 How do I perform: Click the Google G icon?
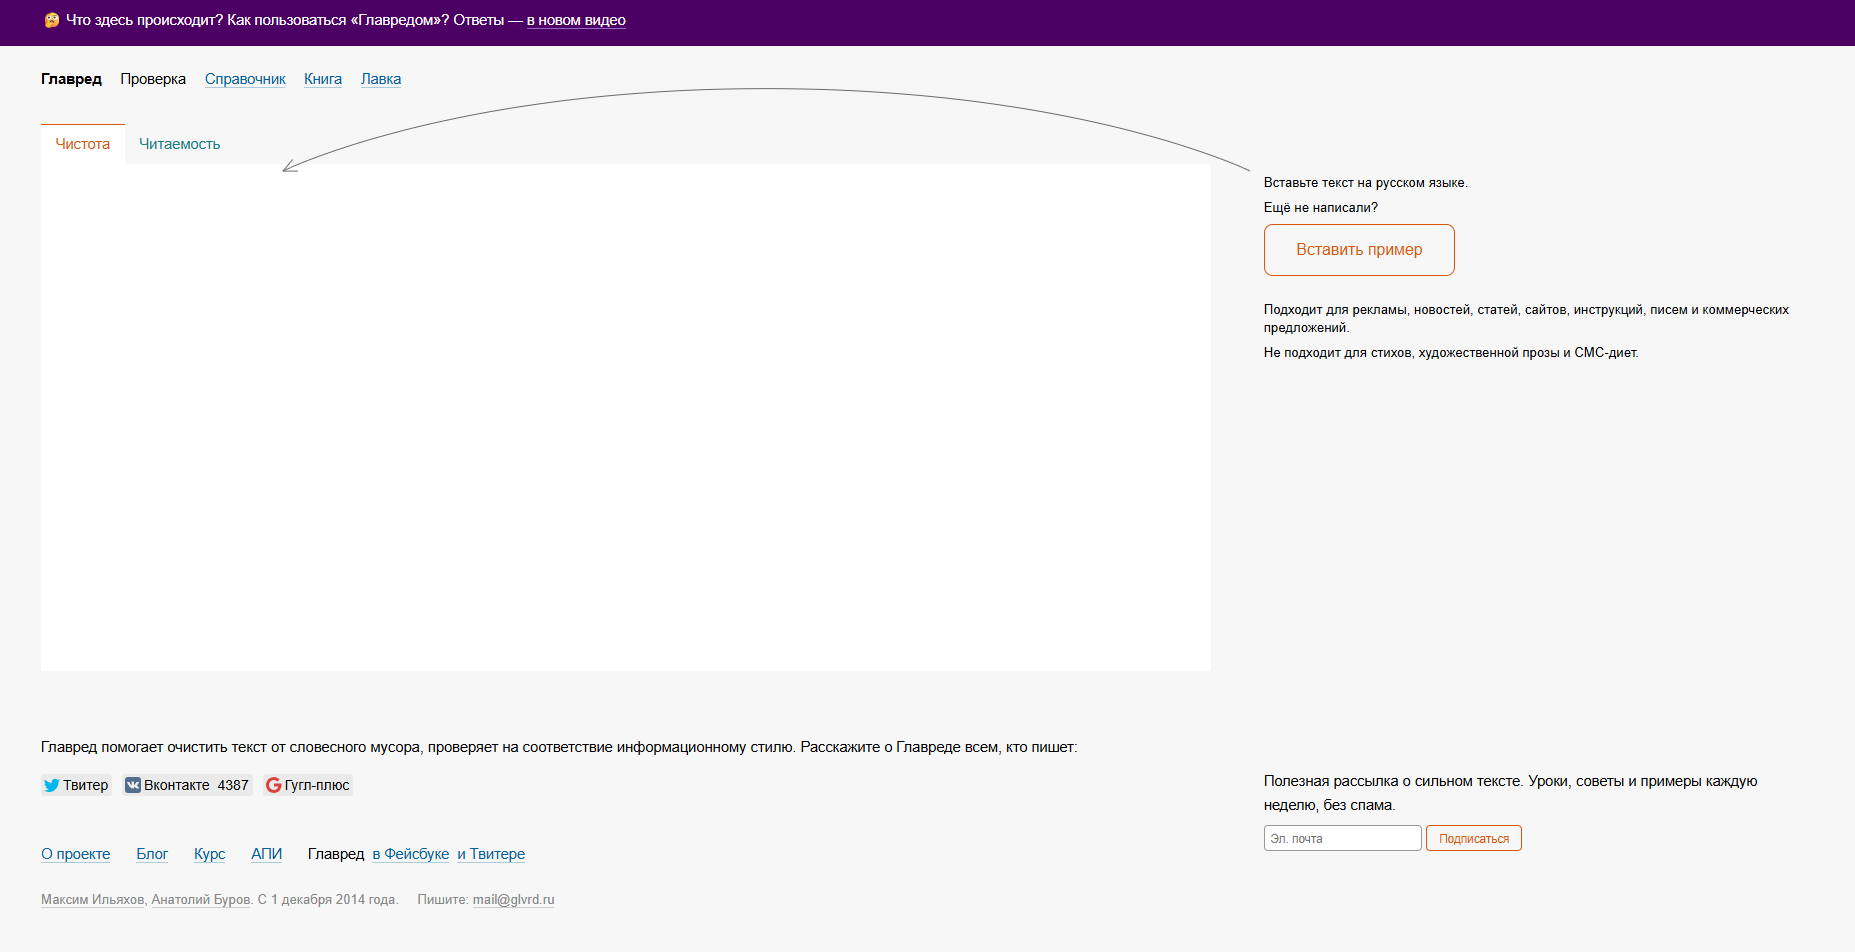[273, 785]
